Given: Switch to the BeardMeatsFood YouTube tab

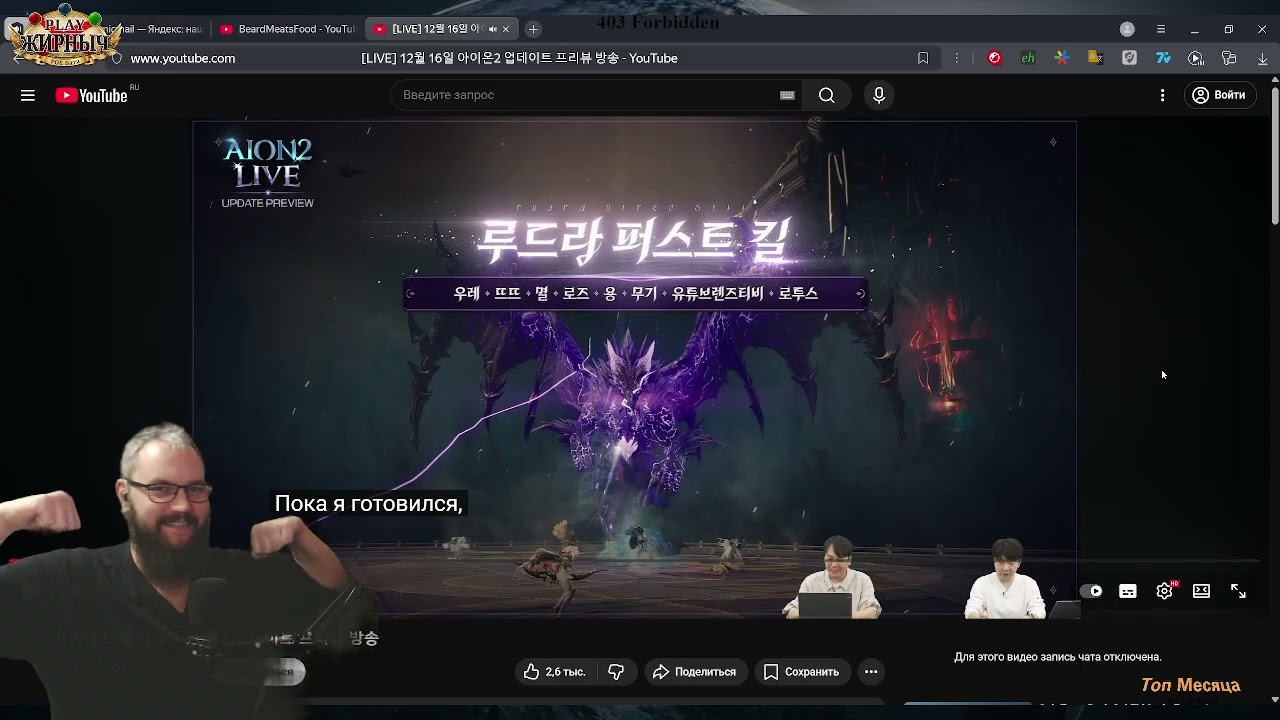Looking at the screenshot, I should click(x=287, y=29).
